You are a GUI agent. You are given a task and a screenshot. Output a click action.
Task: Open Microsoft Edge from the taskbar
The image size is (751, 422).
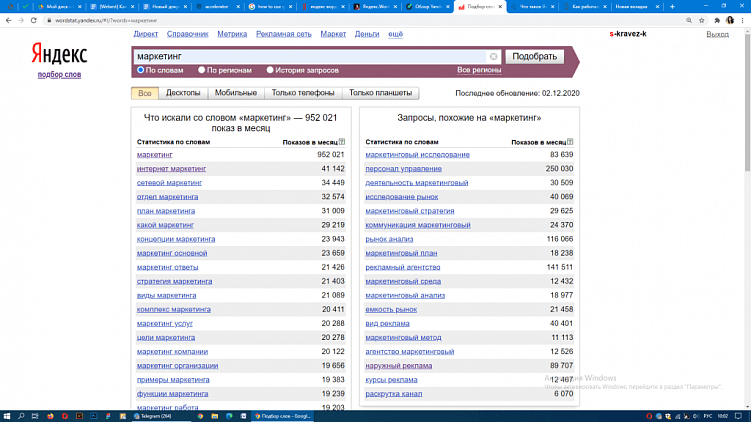[229, 416]
